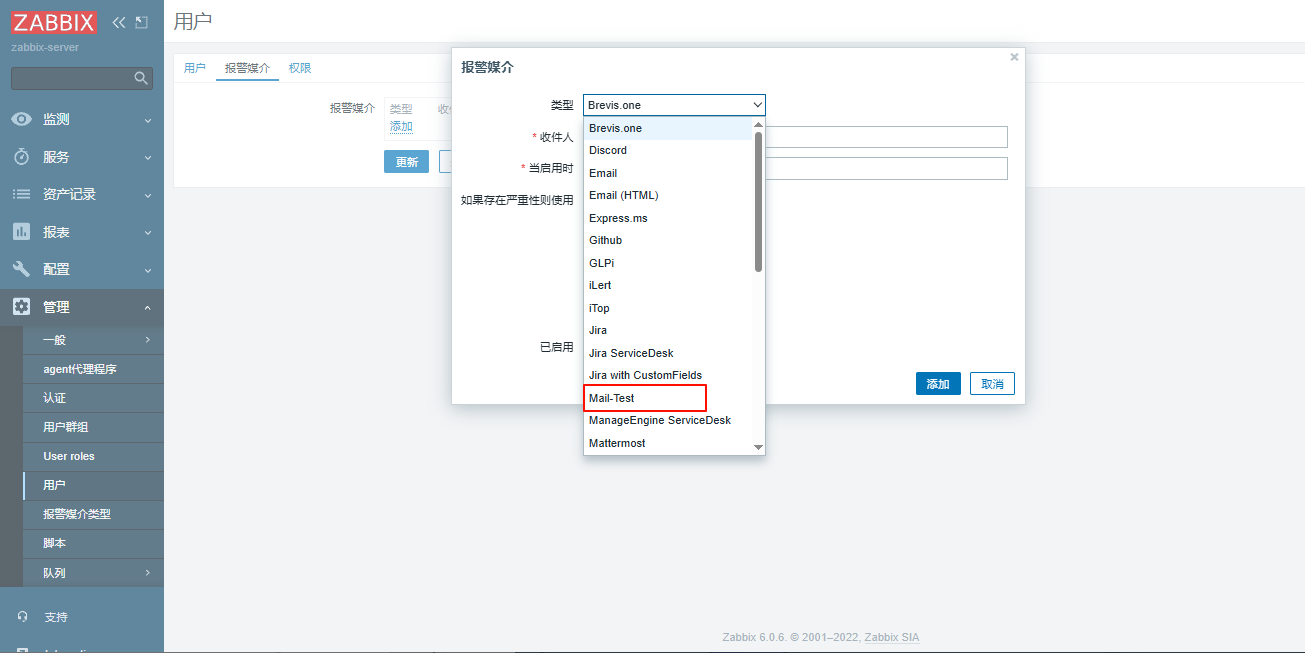The image size is (1305, 653).
Task: Select Email (HTML) in dropdown list
Action: (667, 195)
